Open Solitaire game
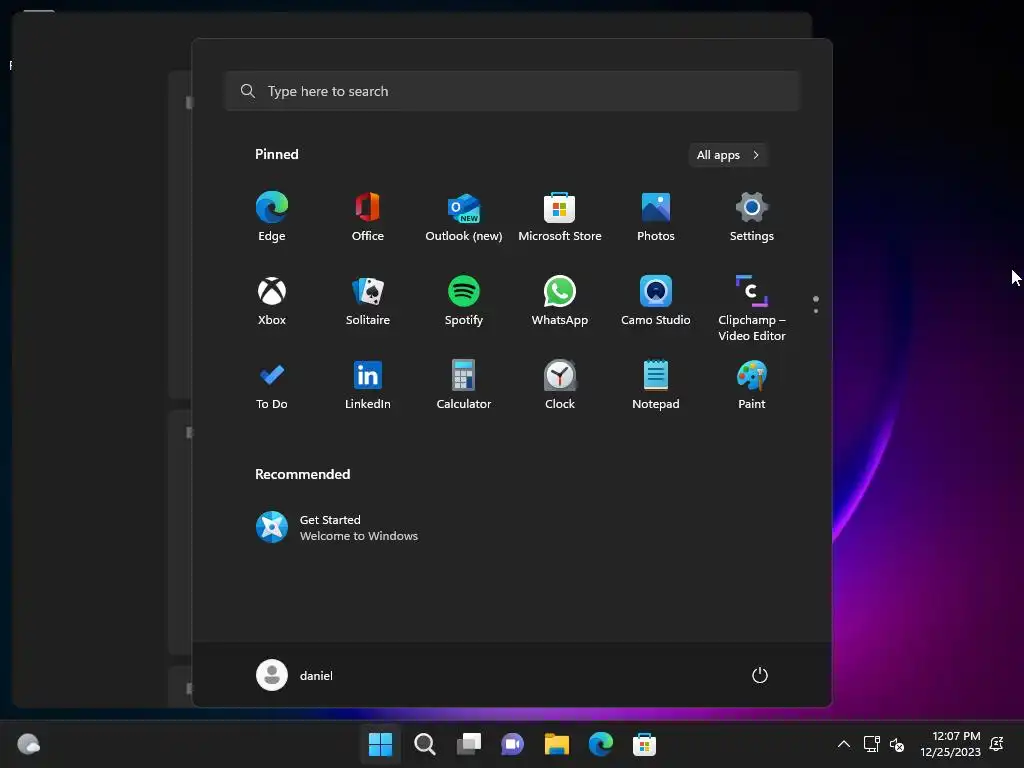The height and width of the screenshot is (768, 1024). pos(368,300)
